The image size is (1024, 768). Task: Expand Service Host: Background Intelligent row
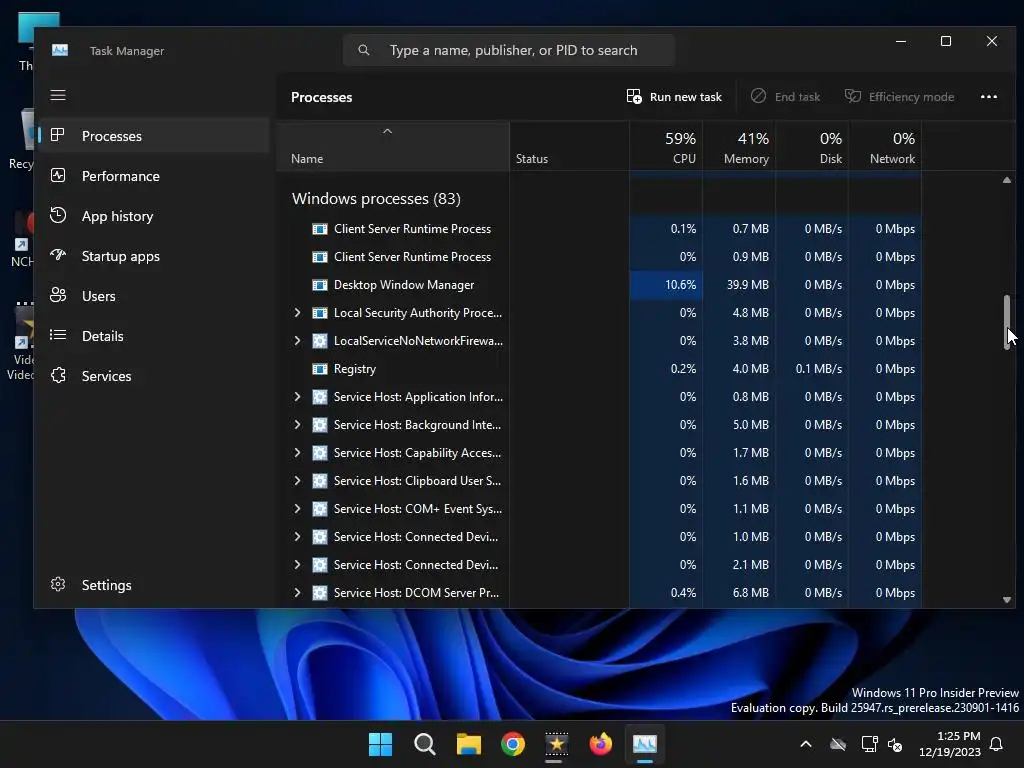297,424
